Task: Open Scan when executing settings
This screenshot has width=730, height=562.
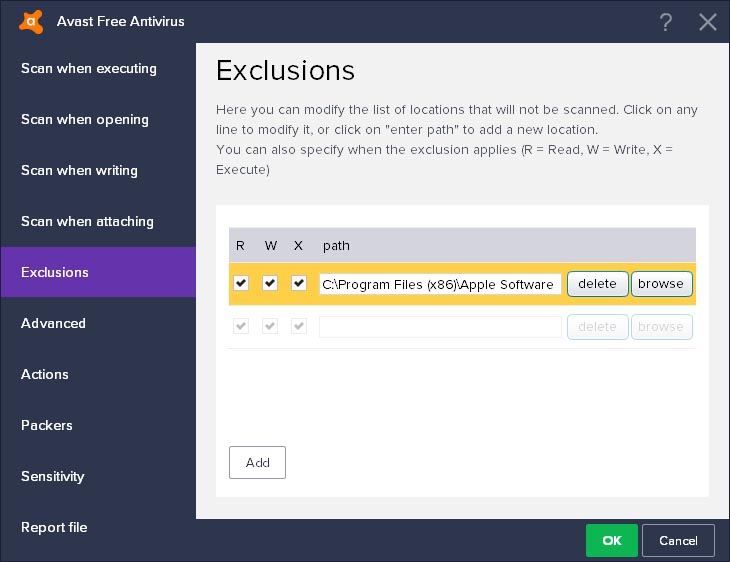Action: (x=88, y=68)
